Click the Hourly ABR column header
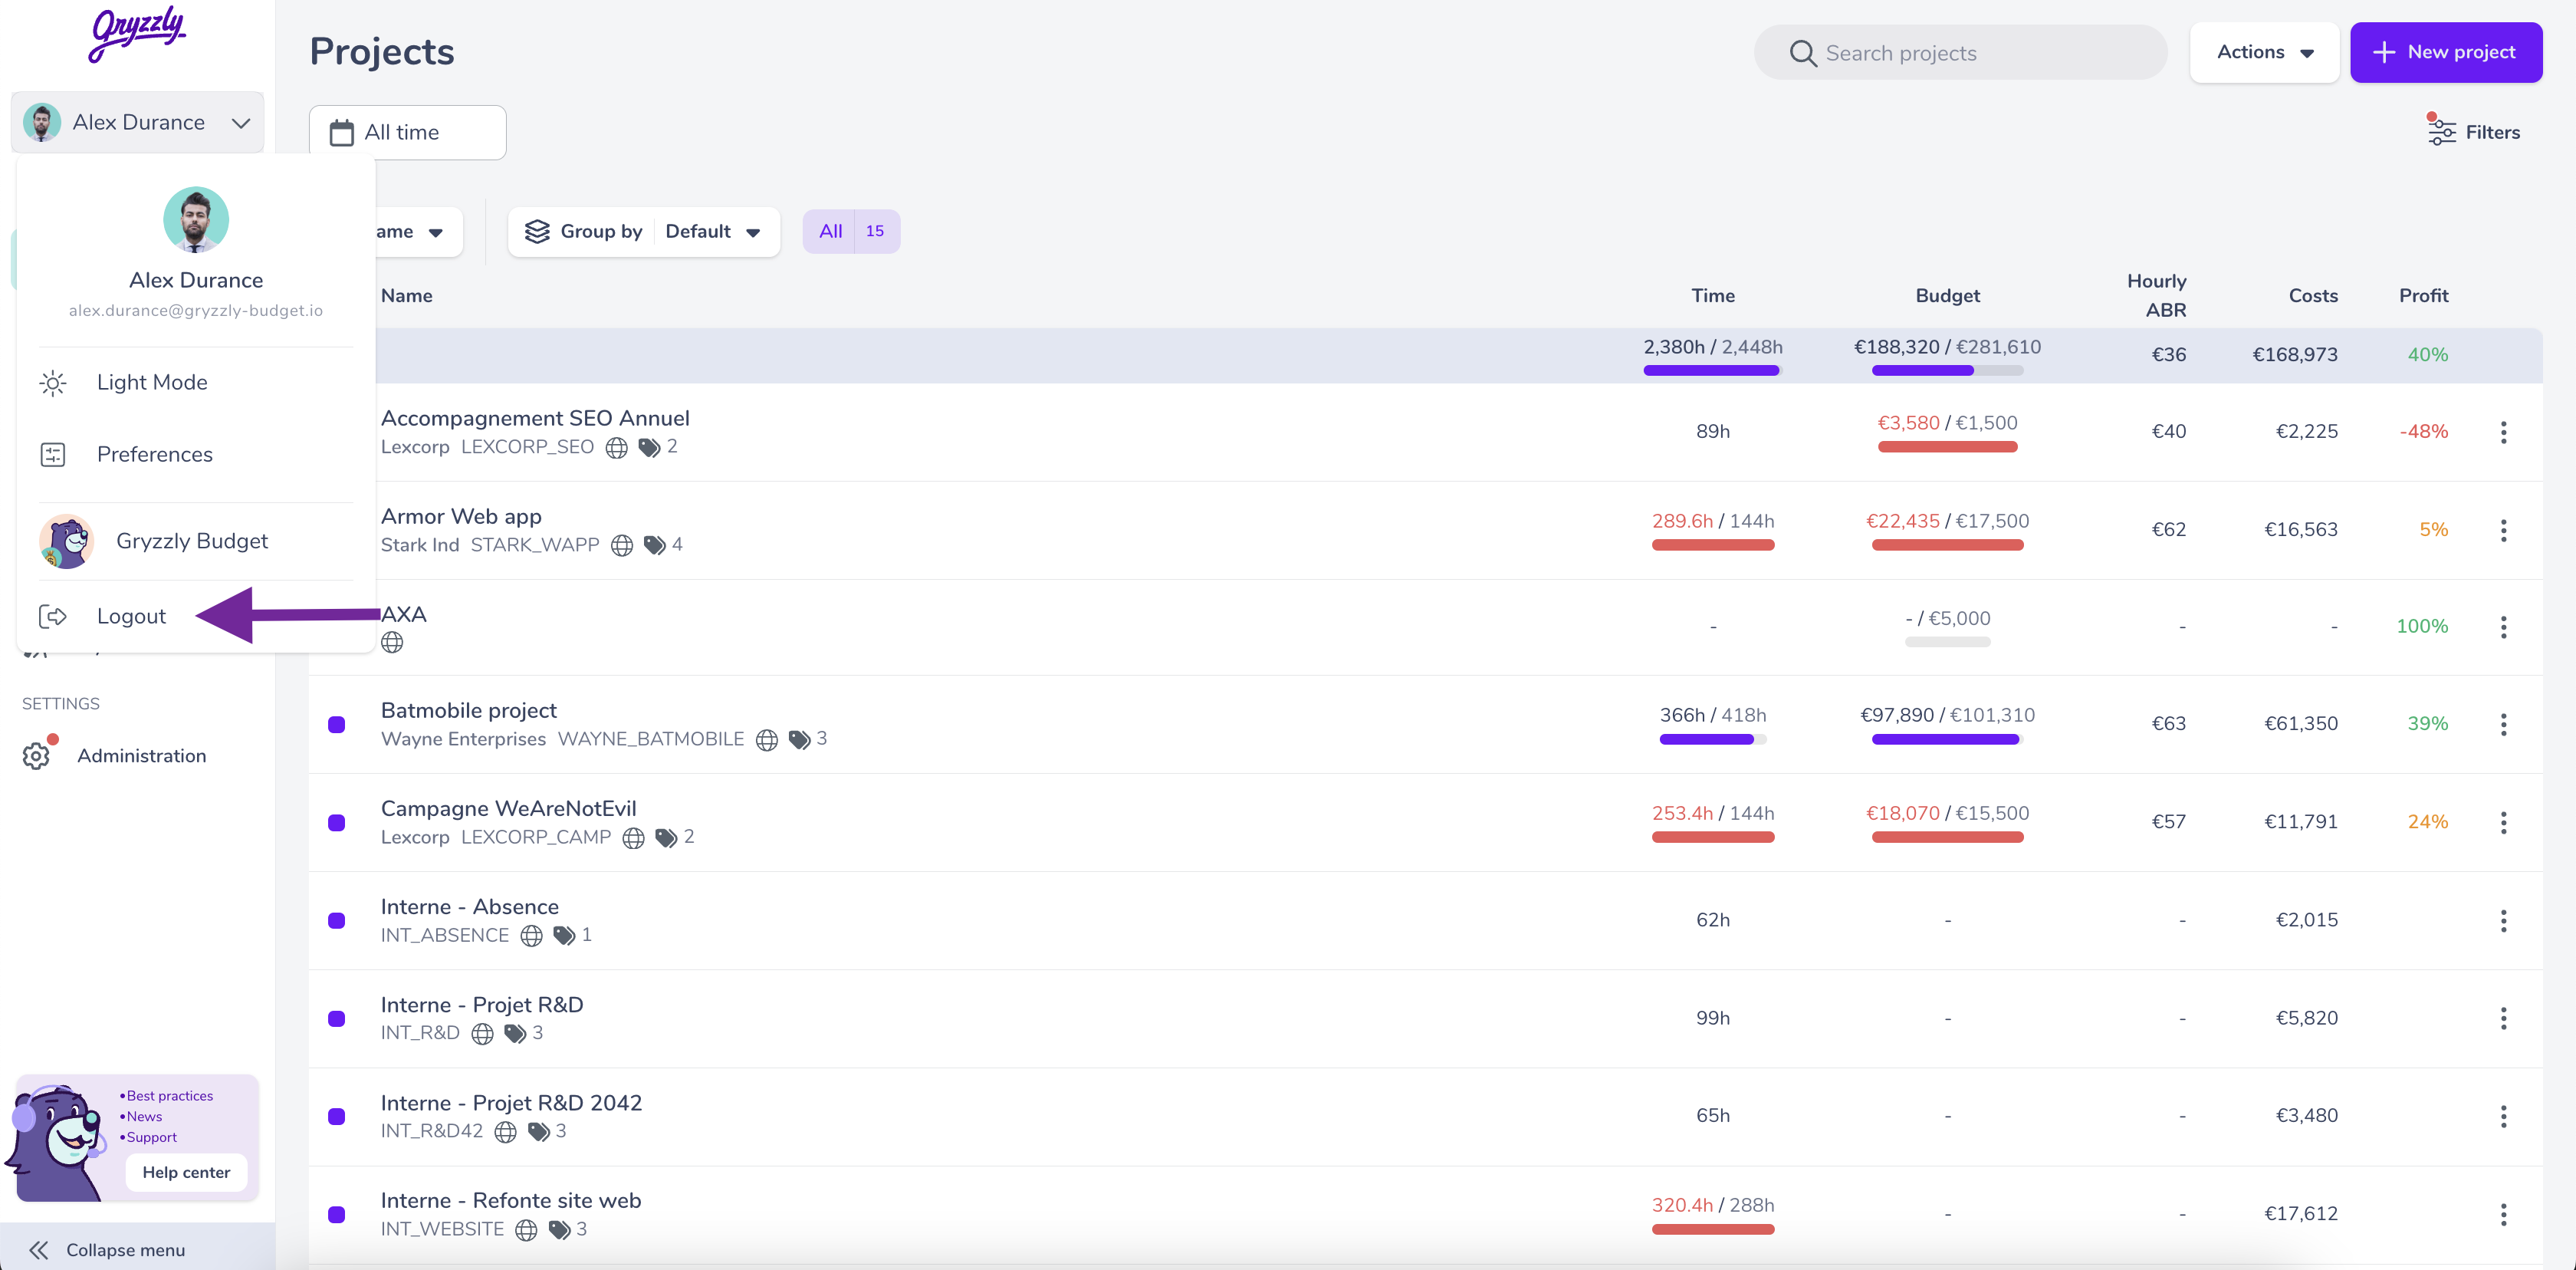This screenshot has height=1270, width=2576. click(x=2156, y=296)
